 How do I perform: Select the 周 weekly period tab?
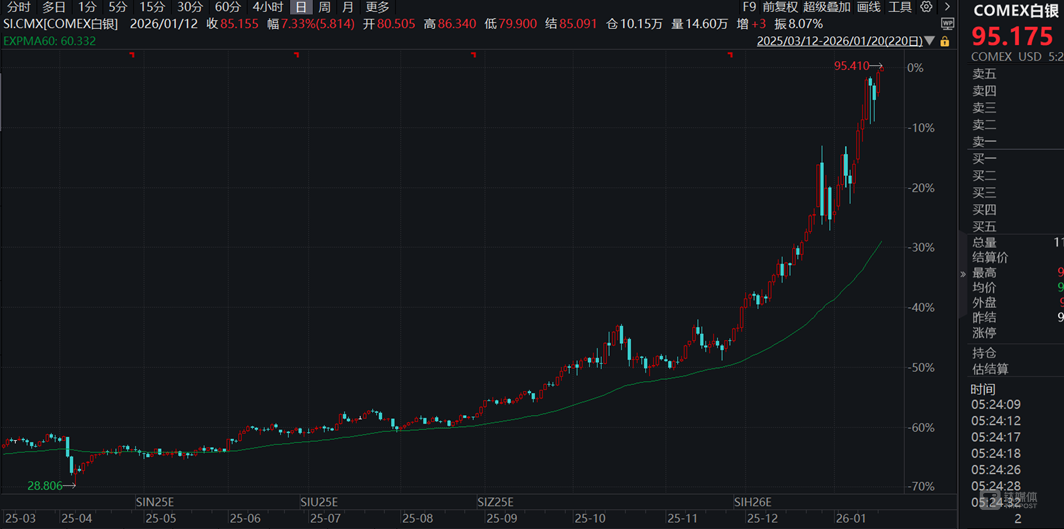point(324,7)
